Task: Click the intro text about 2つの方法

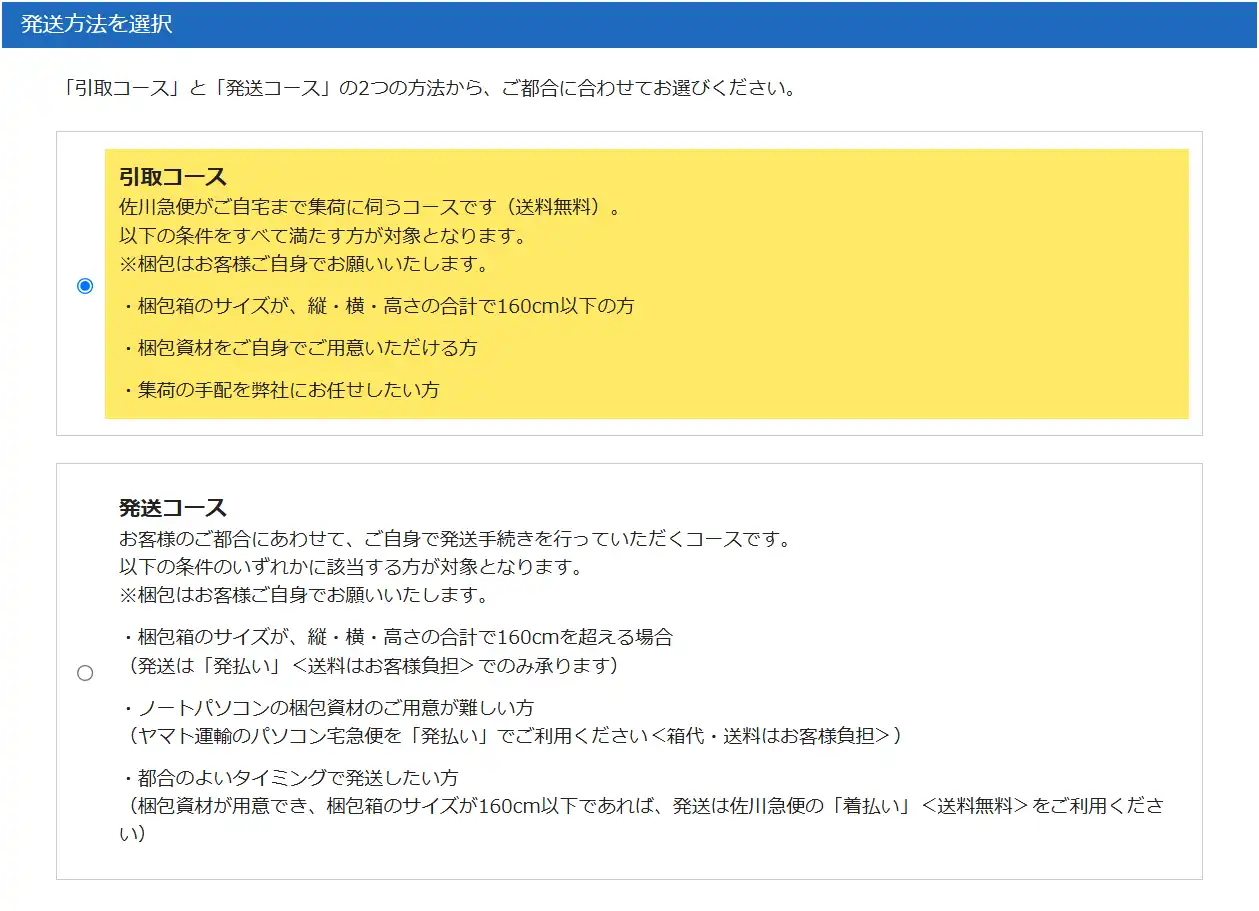Action: click(429, 88)
